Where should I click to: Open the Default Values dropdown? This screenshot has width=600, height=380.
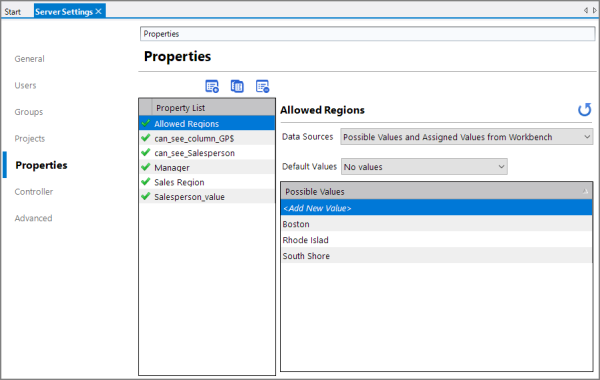(424, 166)
